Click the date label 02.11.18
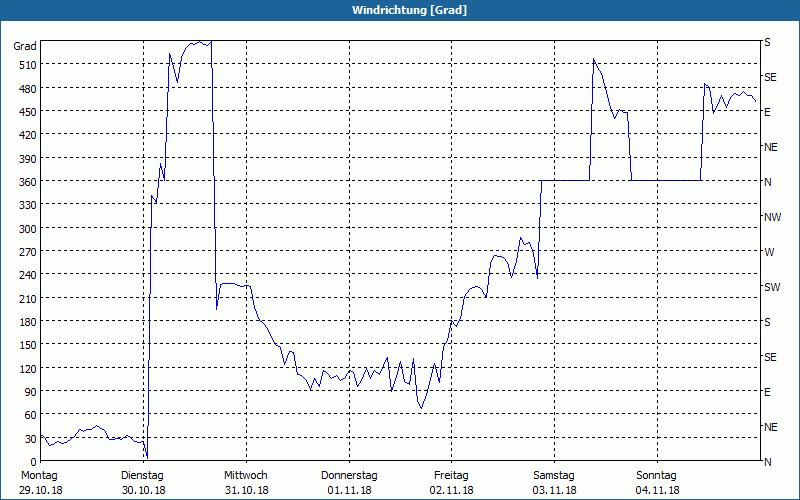This screenshot has height=500, width=800. [452, 490]
